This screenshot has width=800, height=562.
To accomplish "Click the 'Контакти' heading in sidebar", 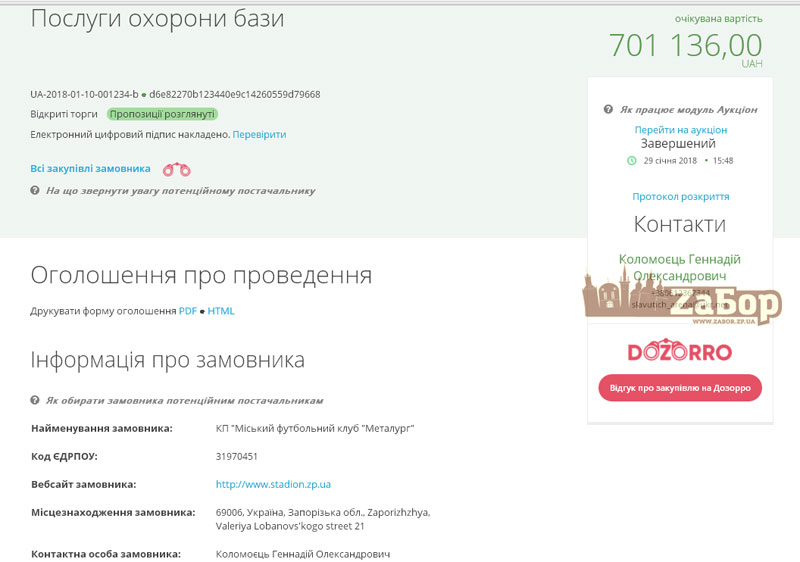I will click(x=680, y=224).
